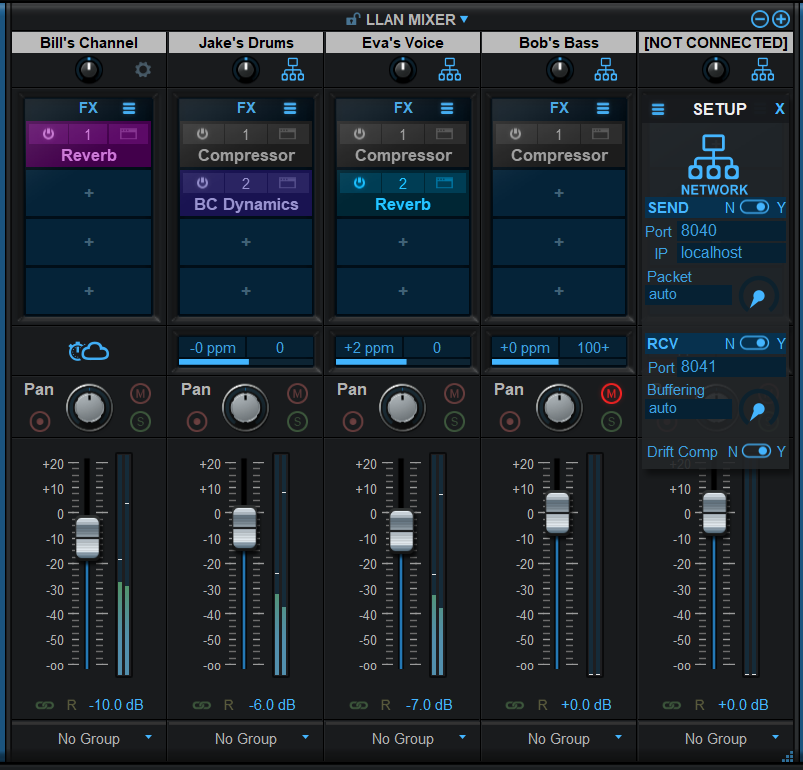Mute Eva's Voice channel
This screenshot has width=803, height=770.
tap(454, 394)
